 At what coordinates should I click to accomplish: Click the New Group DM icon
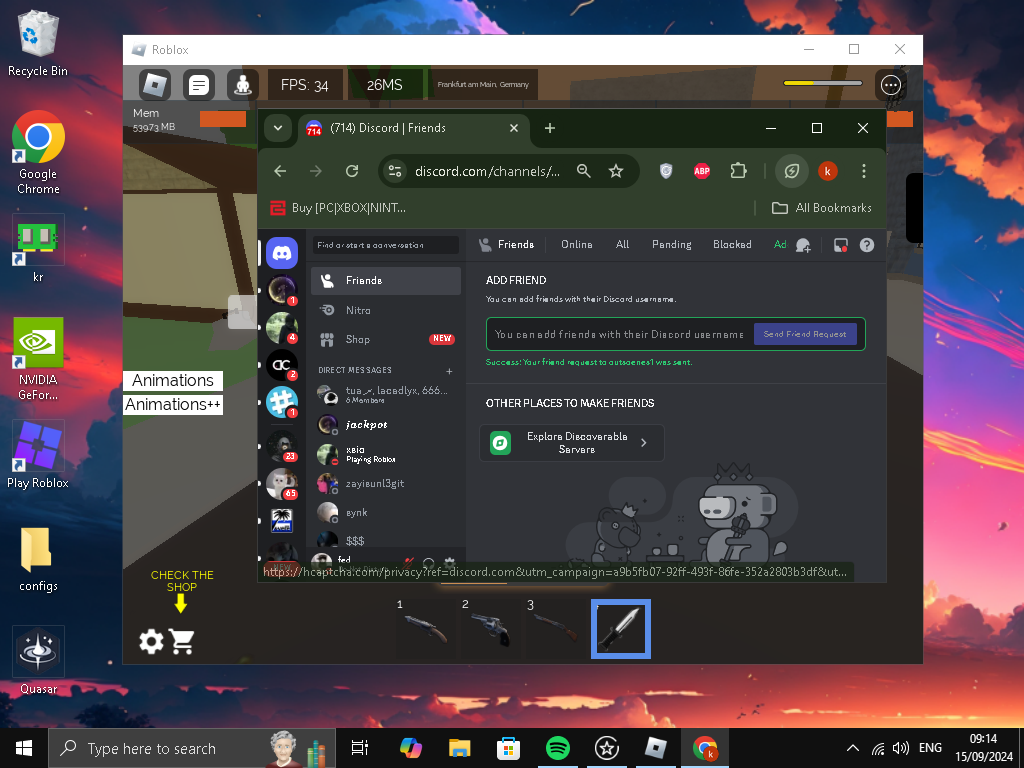click(803, 245)
